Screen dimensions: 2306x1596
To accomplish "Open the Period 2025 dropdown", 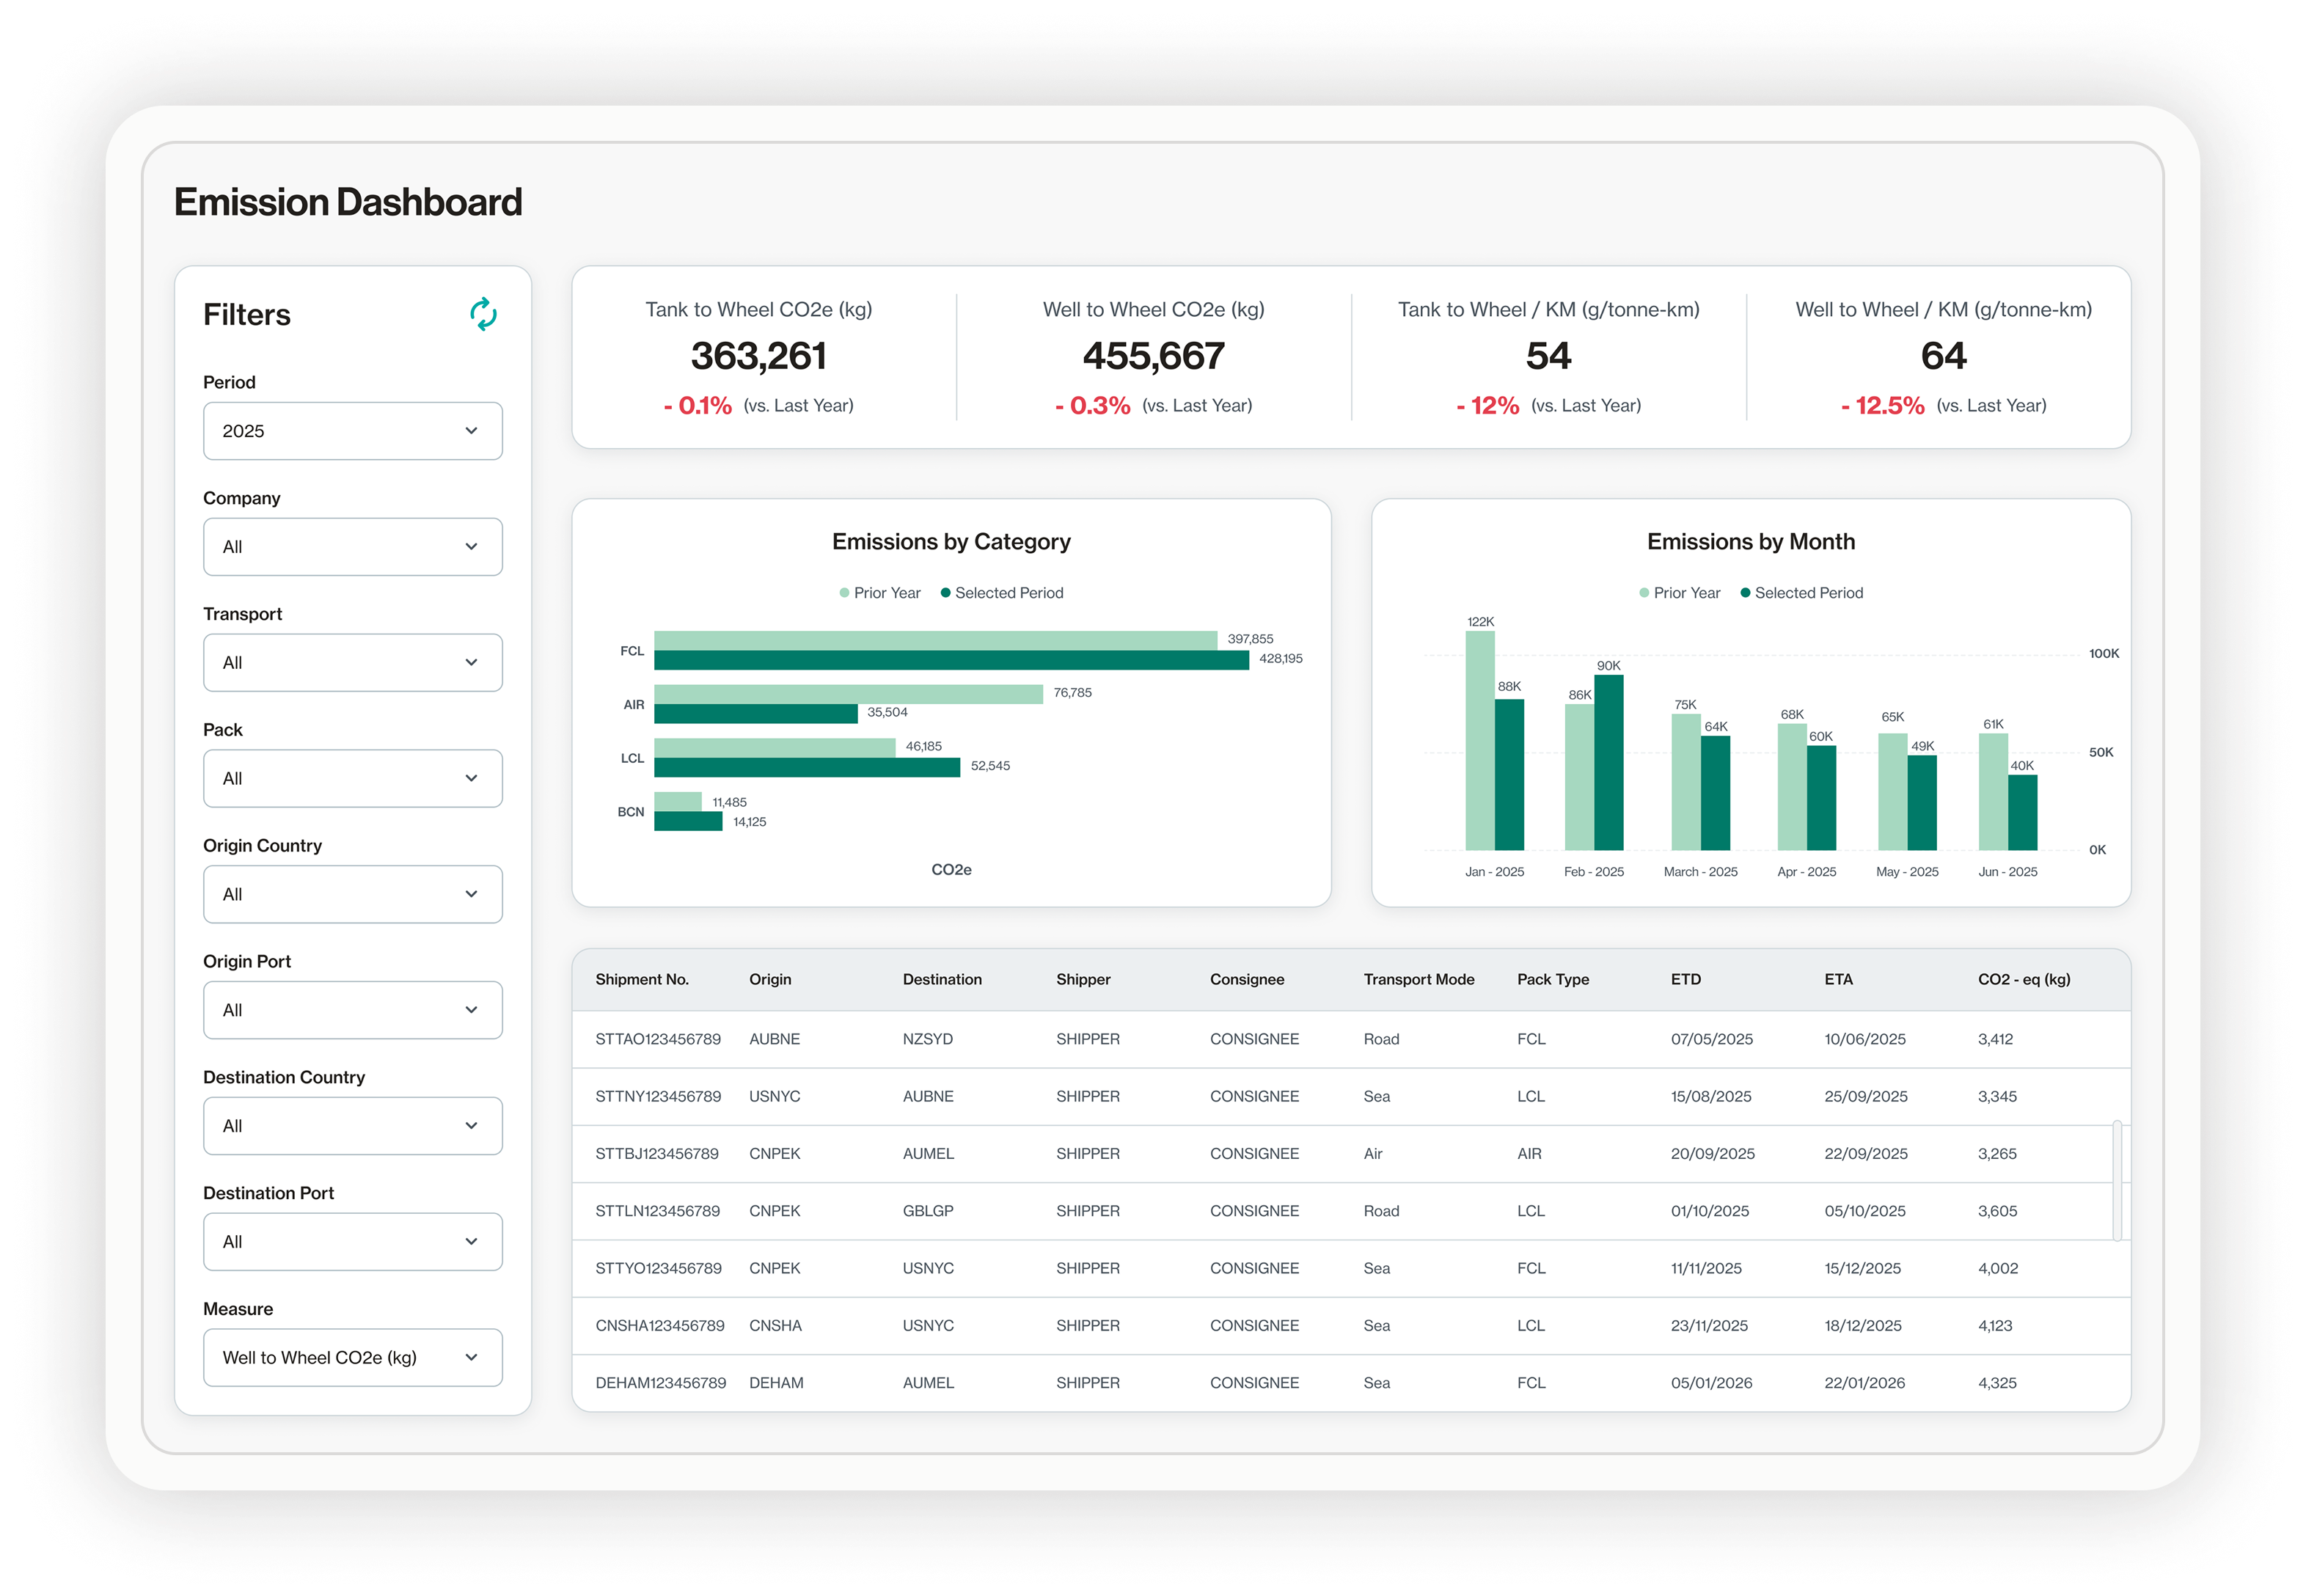I will (352, 431).
